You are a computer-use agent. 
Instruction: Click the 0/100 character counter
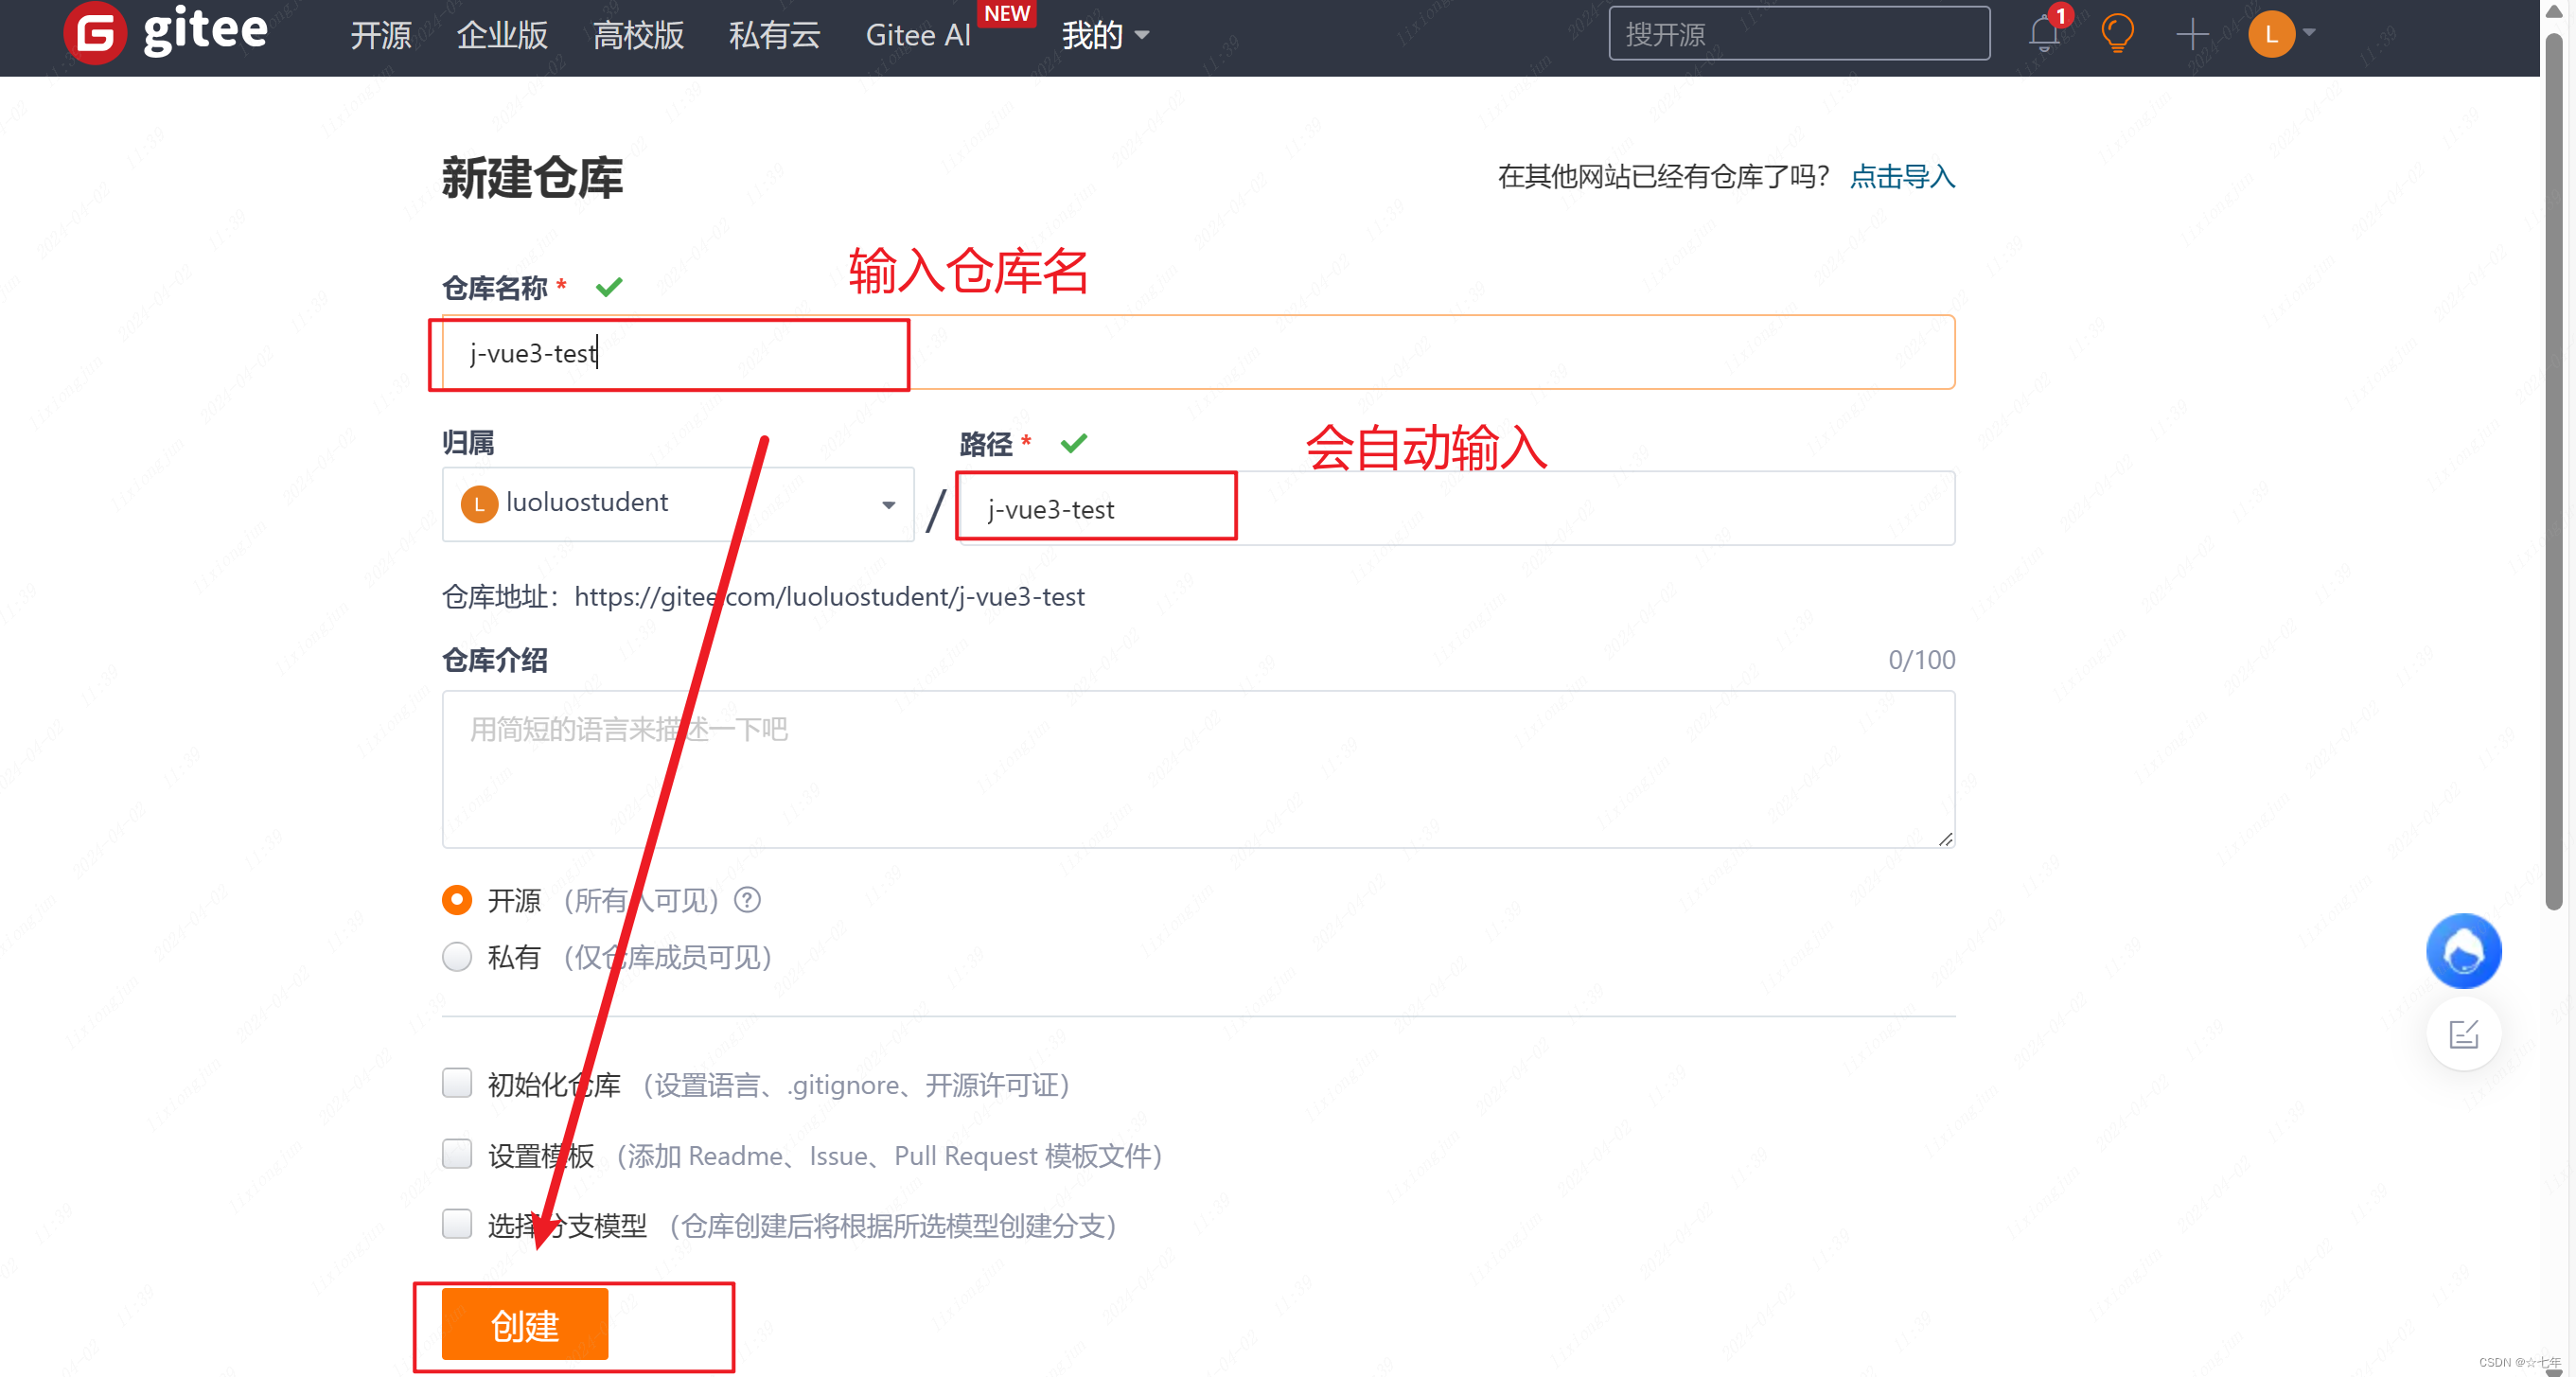coord(1921,660)
